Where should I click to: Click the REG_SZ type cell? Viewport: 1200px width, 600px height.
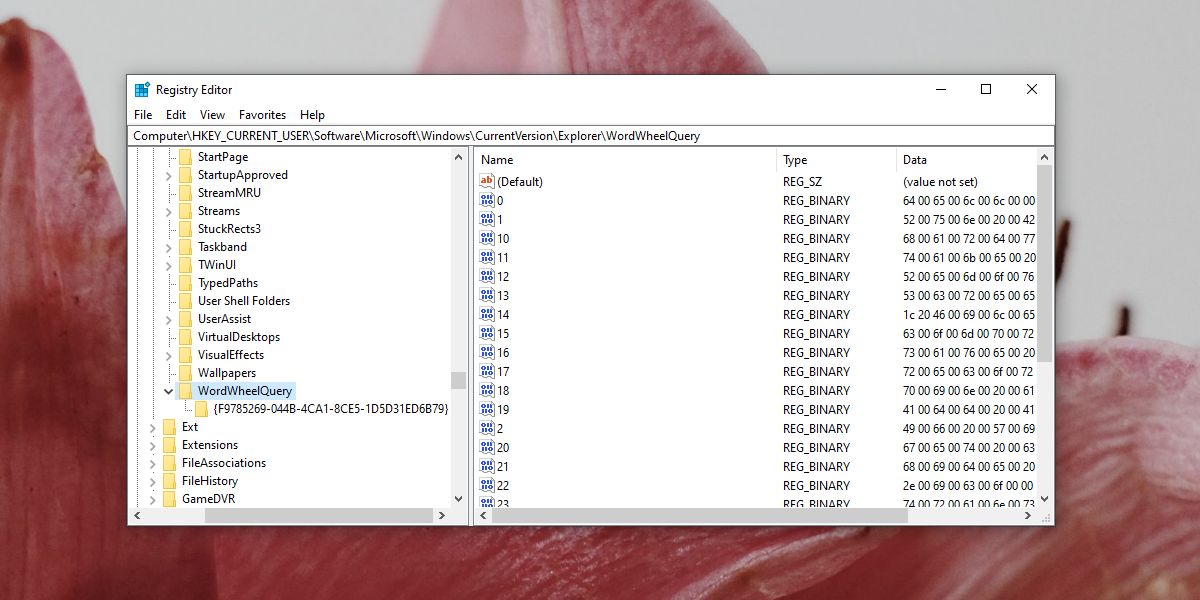click(803, 181)
